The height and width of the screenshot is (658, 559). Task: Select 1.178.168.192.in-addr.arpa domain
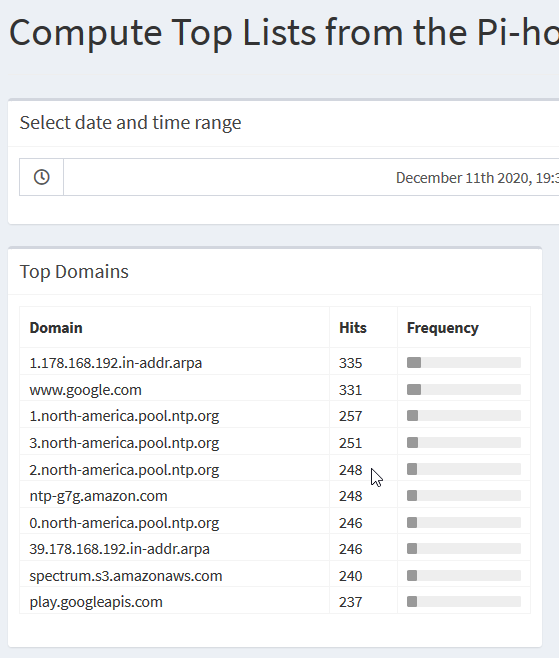coord(115,363)
